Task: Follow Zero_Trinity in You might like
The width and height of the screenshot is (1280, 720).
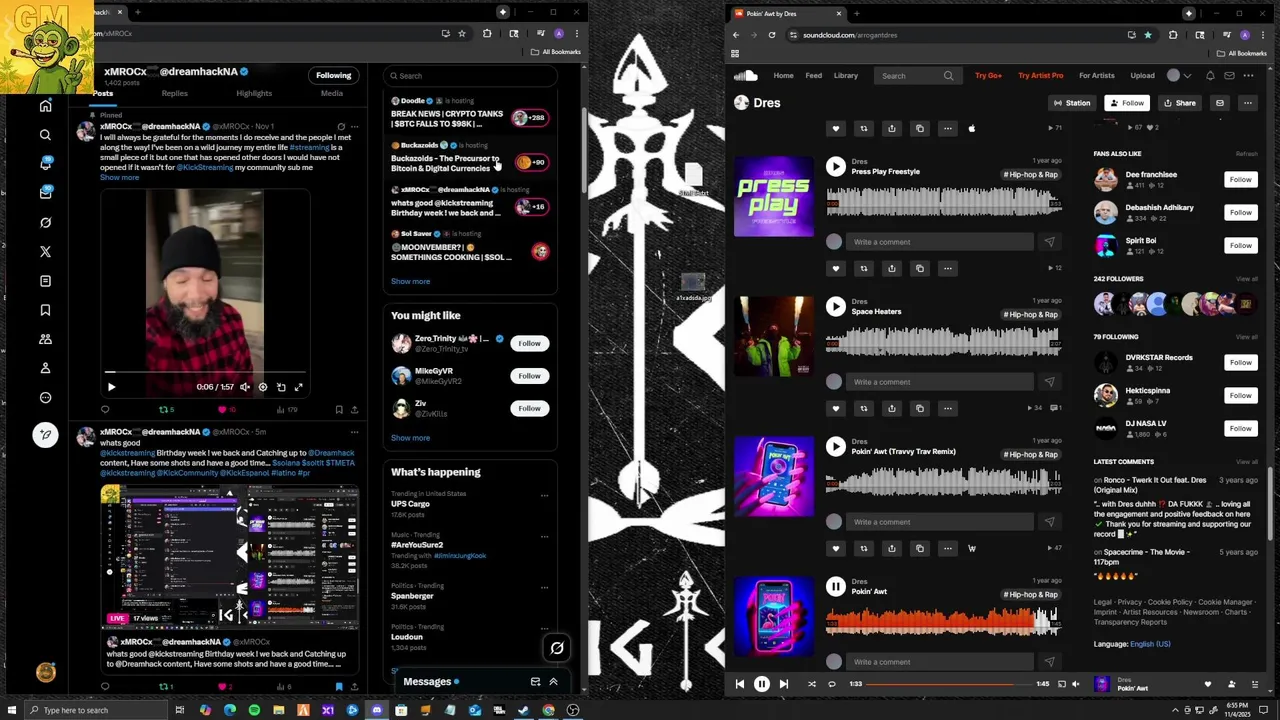Action: [x=529, y=343]
